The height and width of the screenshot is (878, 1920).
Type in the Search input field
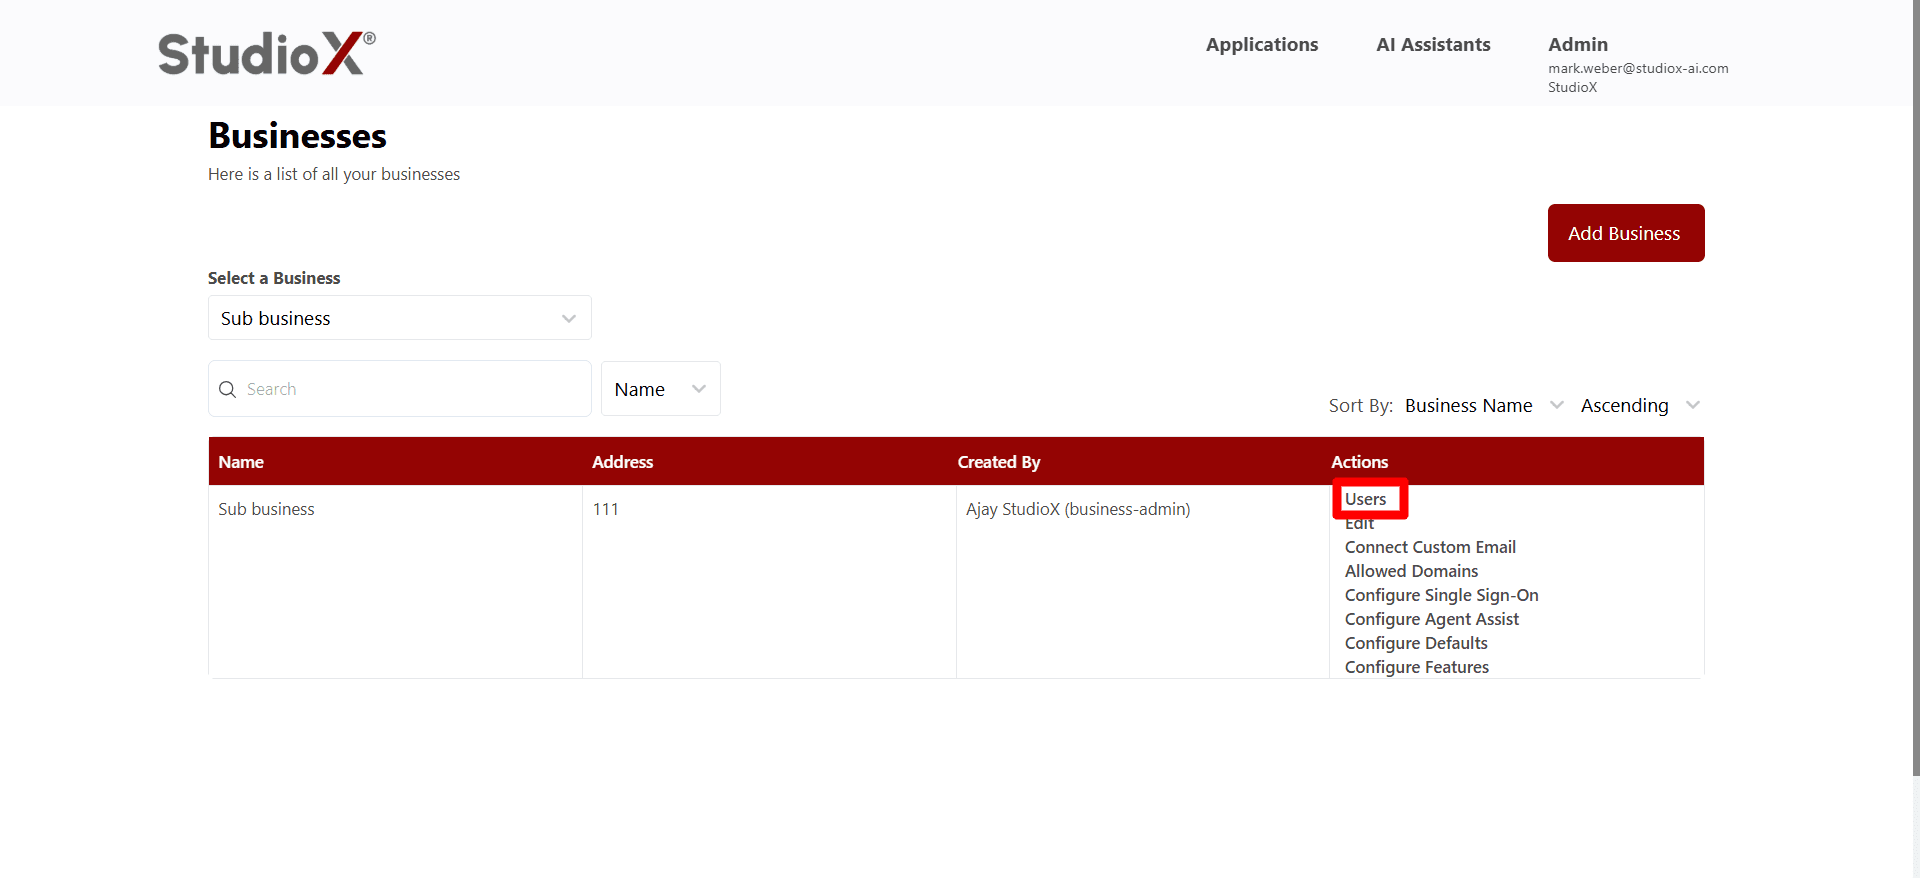coord(410,389)
